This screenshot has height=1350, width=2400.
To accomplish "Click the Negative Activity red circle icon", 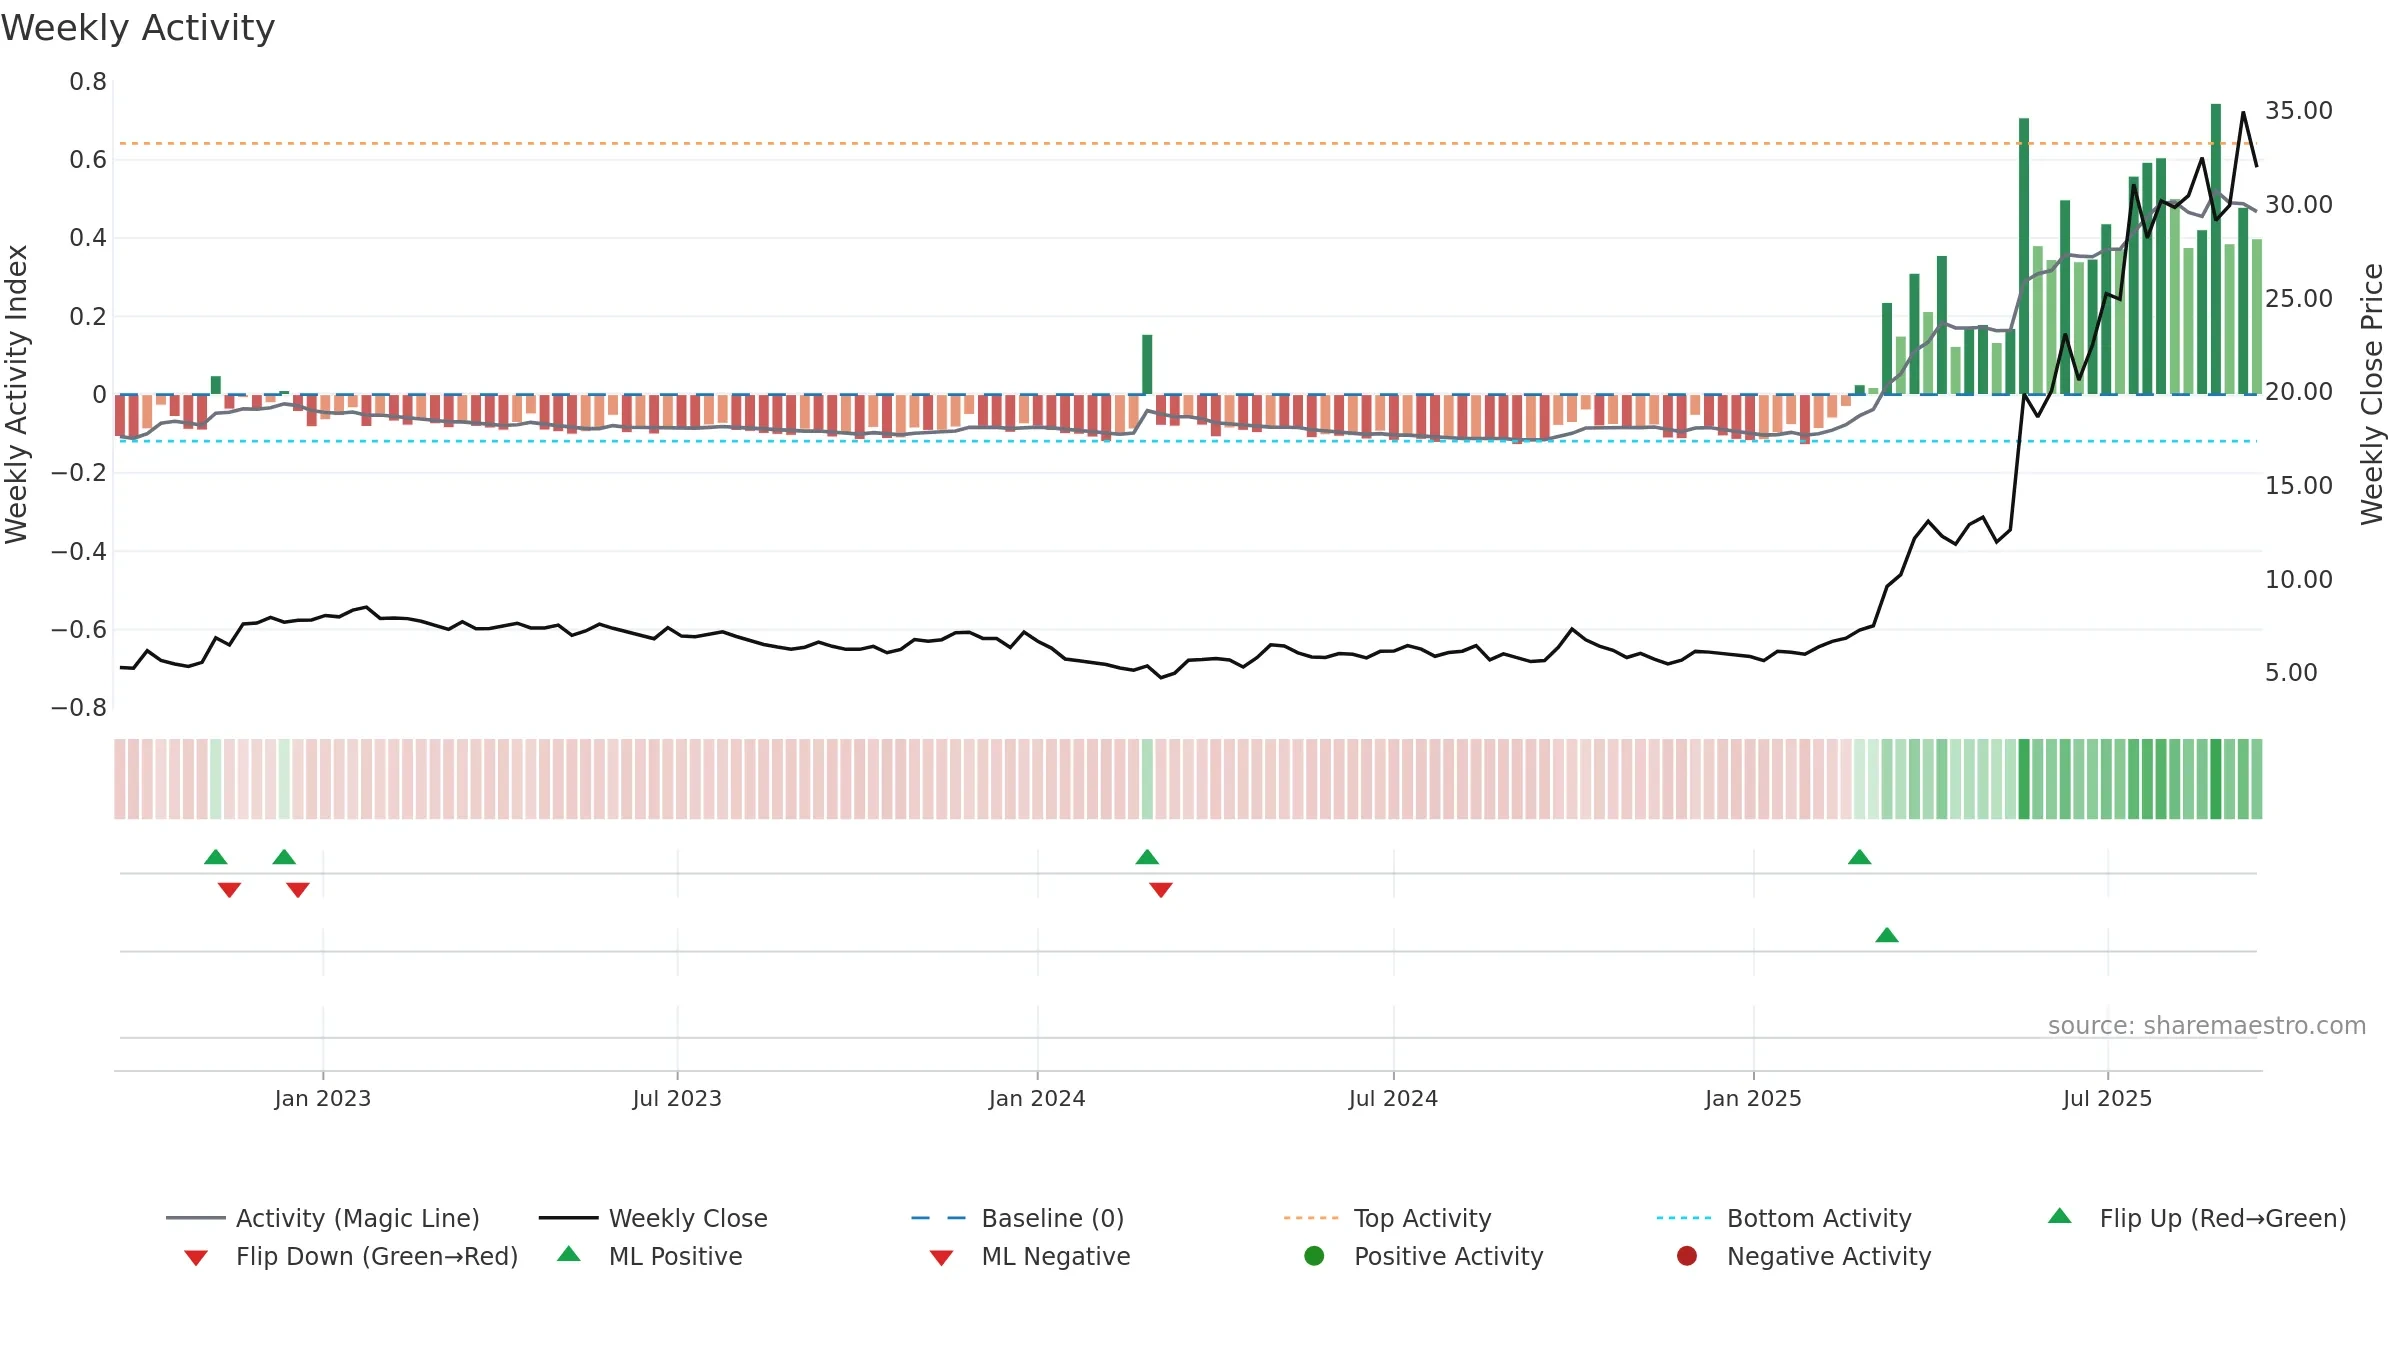I will click(x=1687, y=1255).
